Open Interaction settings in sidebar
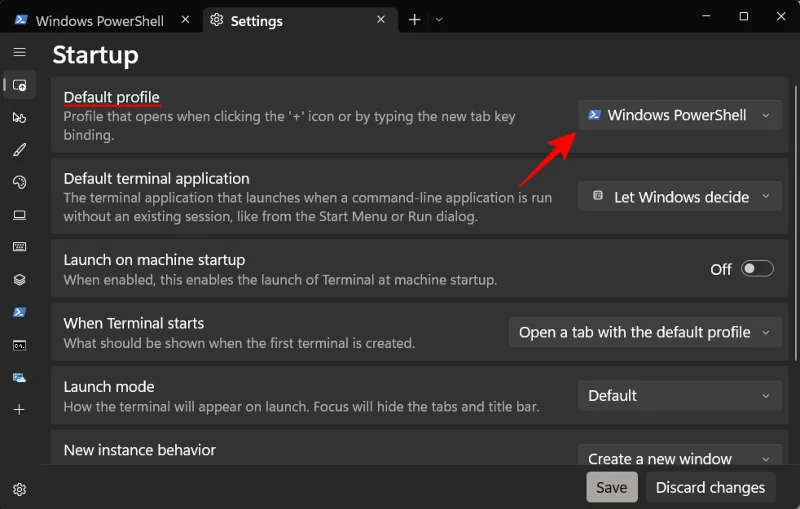The width and height of the screenshot is (800, 509). pyautogui.click(x=19, y=118)
